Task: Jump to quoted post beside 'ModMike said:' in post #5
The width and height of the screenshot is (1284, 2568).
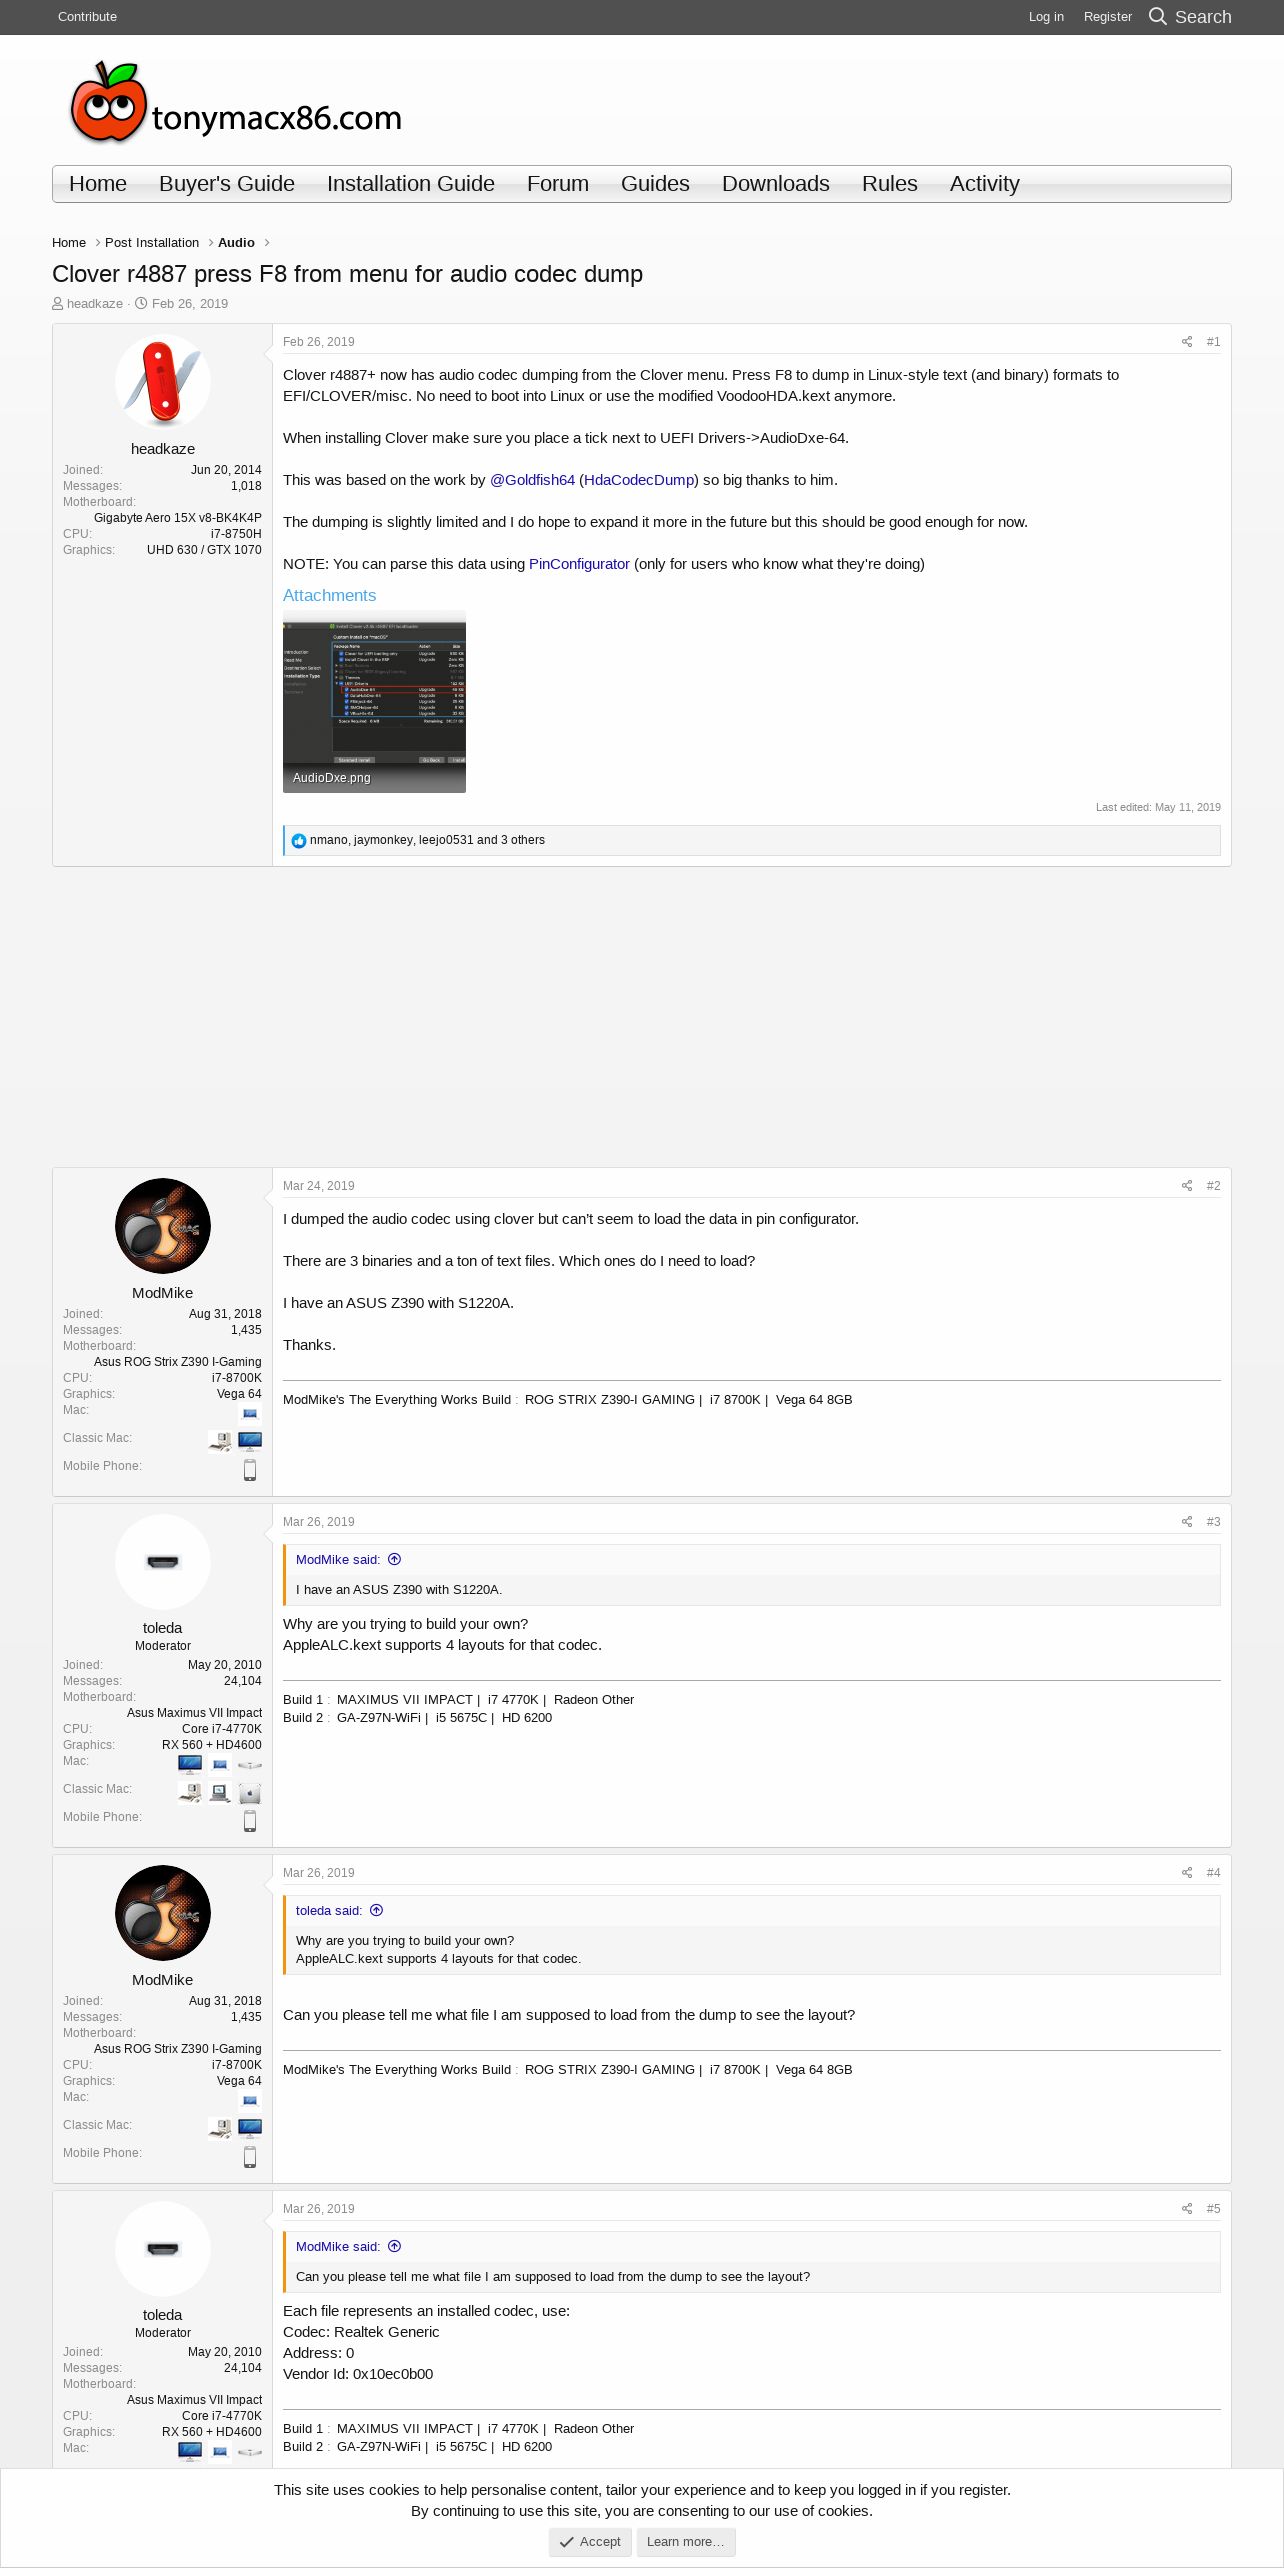Action: [x=395, y=2246]
